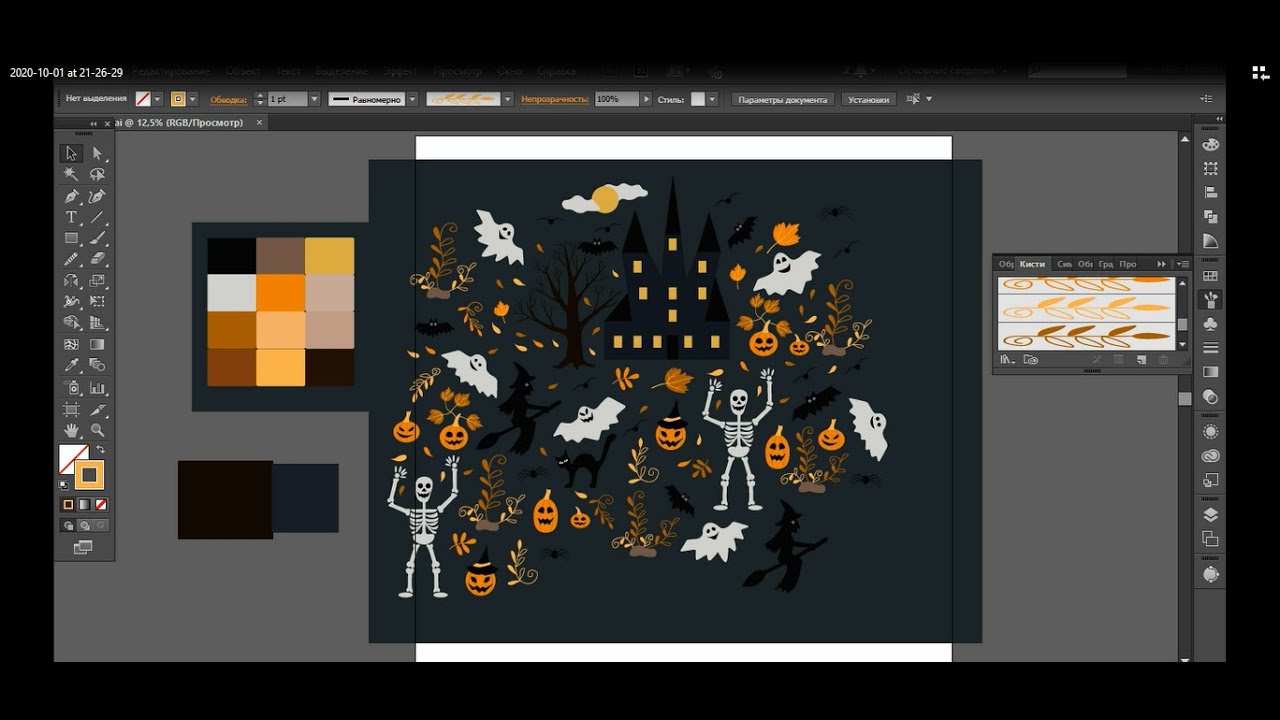Viewport: 1280px width, 720px height.
Task: Set paint mode to Gradient
Action: 84,505
